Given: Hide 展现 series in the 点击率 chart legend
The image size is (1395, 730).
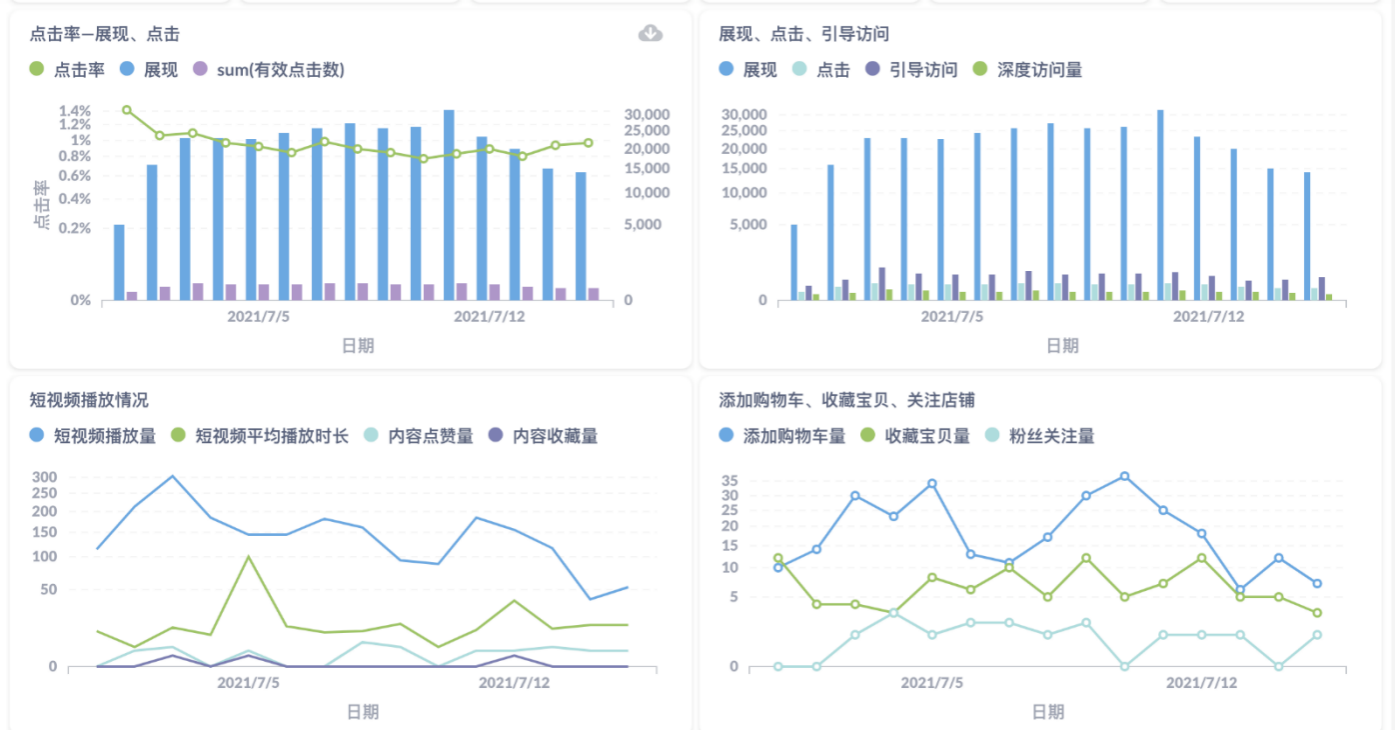Looking at the screenshot, I should [x=149, y=70].
